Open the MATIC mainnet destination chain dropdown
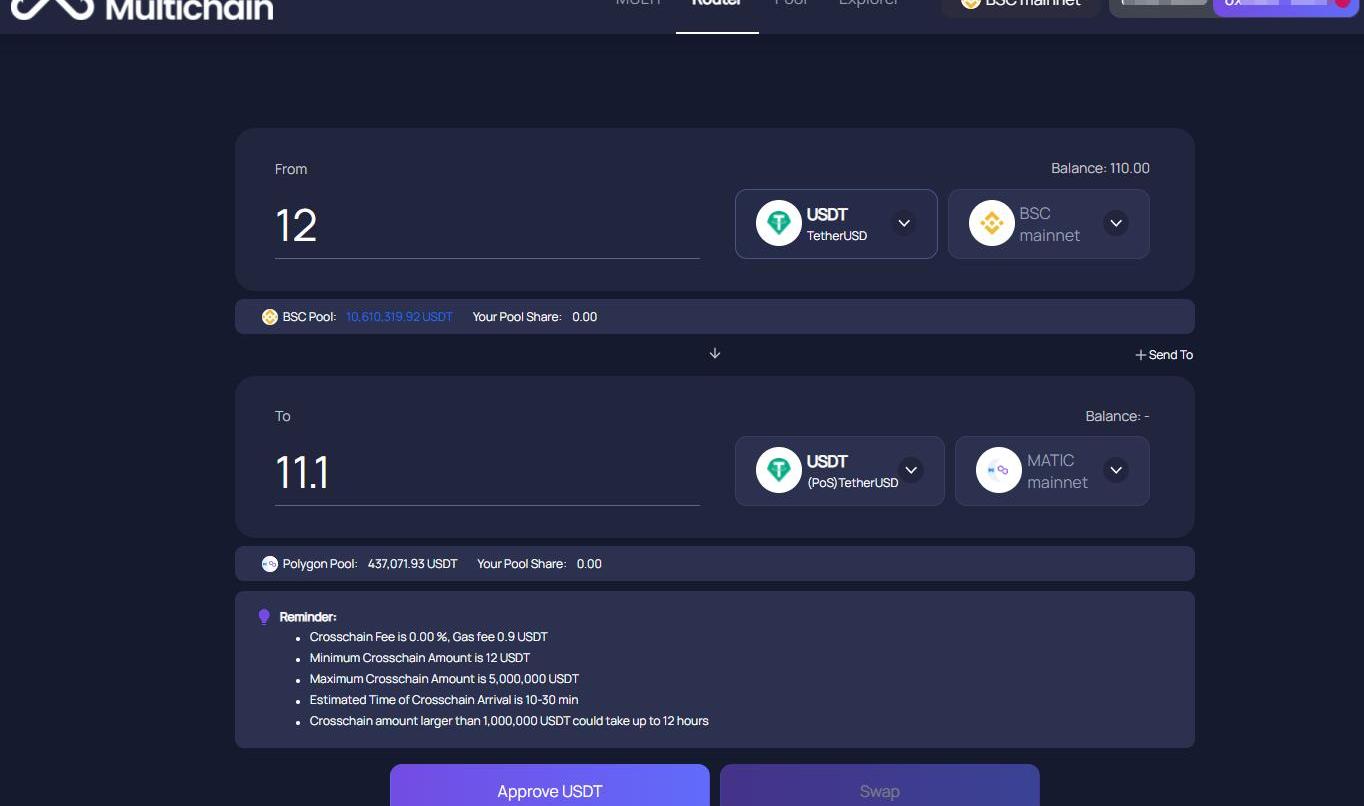This screenshot has width=1364, height=806. pyautogui.click(x=1116, y=470)
